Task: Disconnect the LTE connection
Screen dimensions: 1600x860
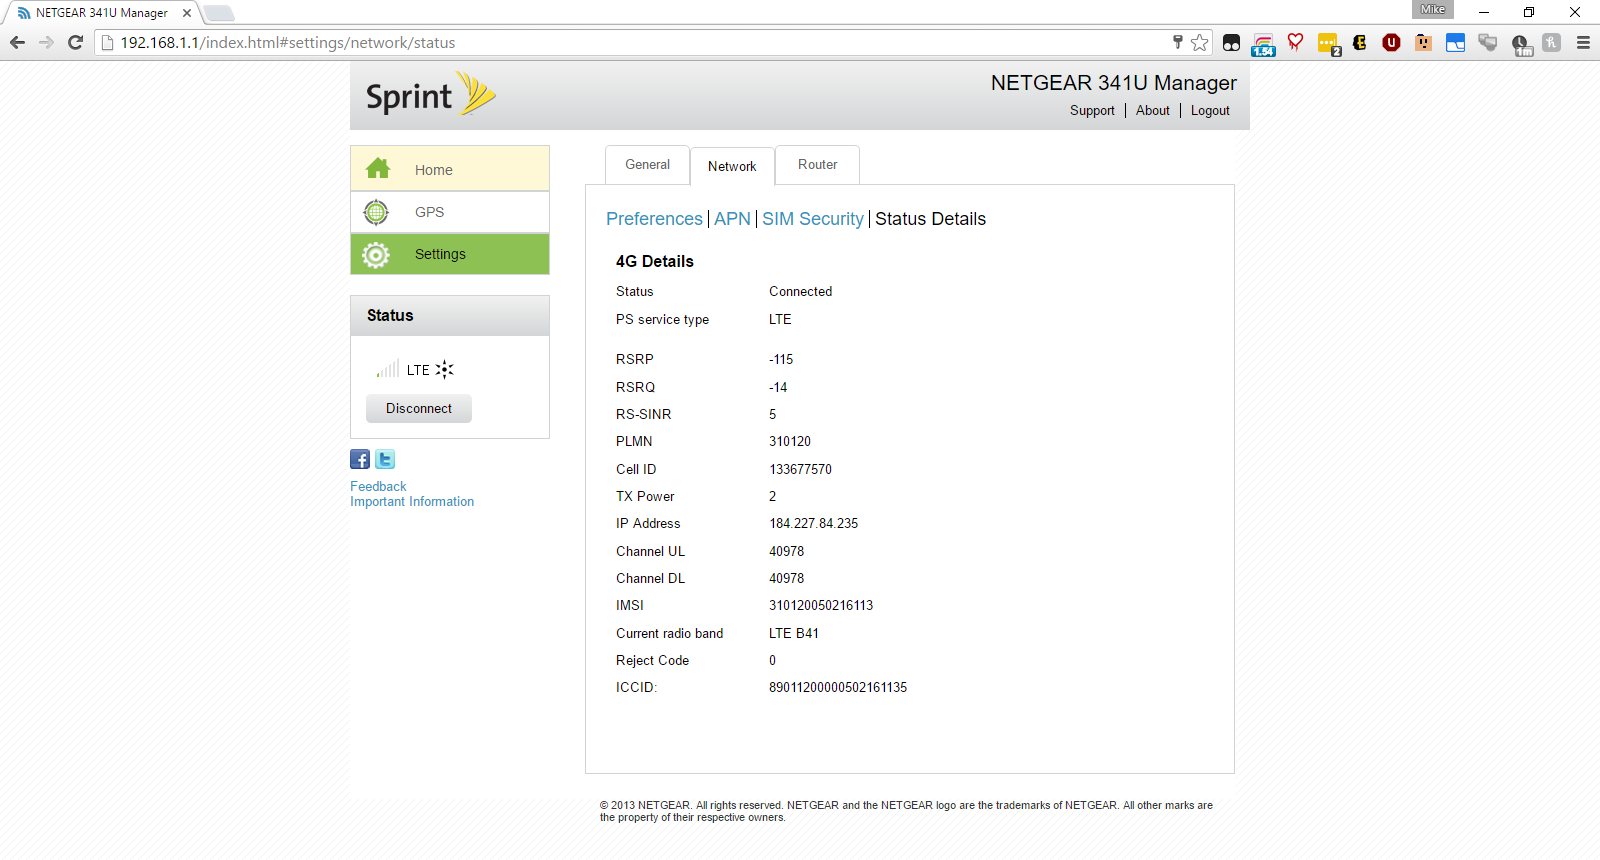Action: coord(419,408)
